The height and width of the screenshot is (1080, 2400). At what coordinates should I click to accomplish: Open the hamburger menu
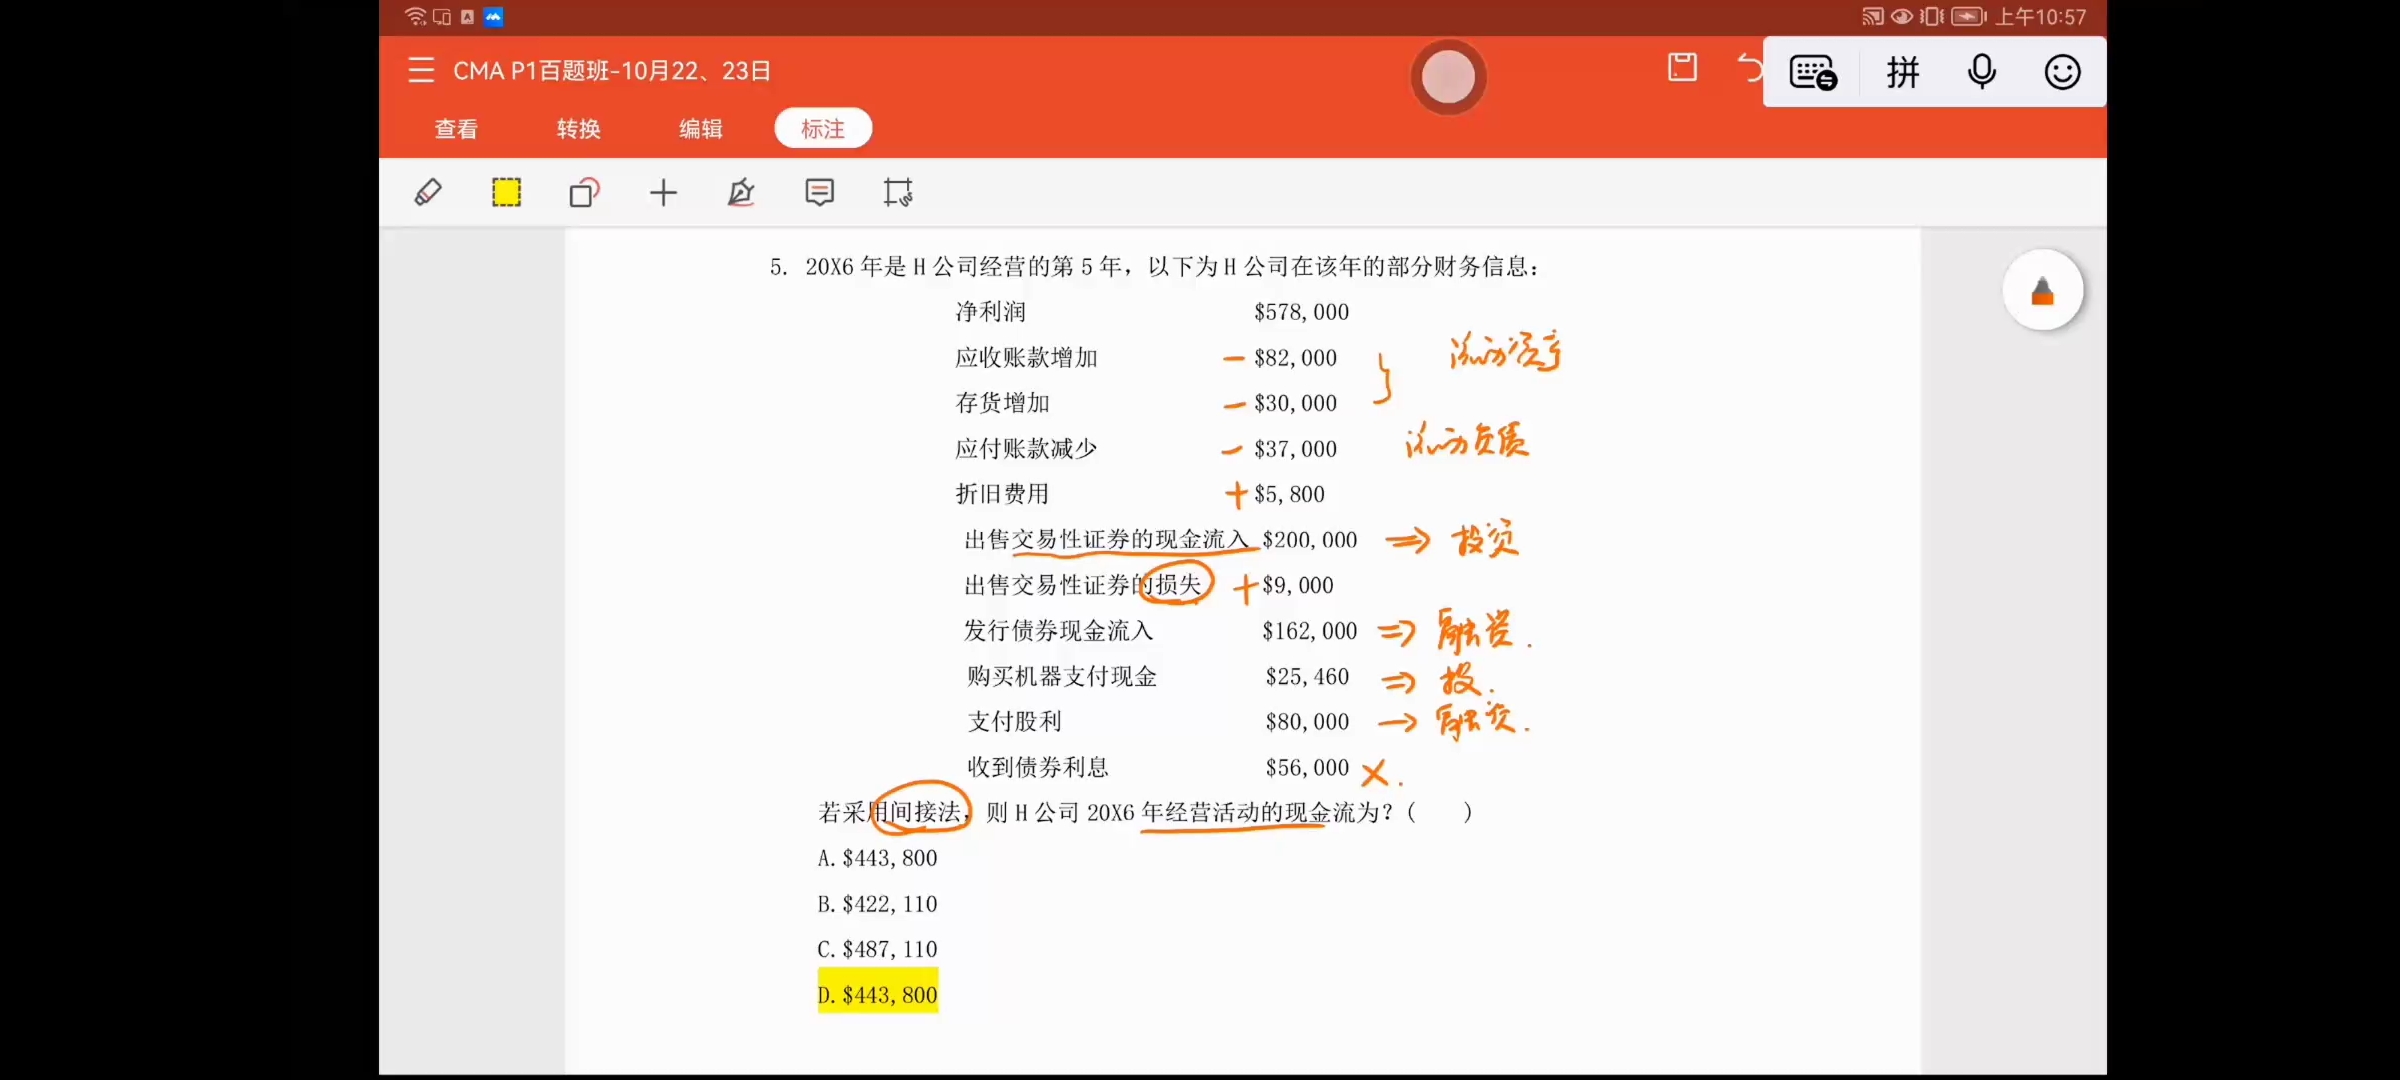tap(421, 70)
